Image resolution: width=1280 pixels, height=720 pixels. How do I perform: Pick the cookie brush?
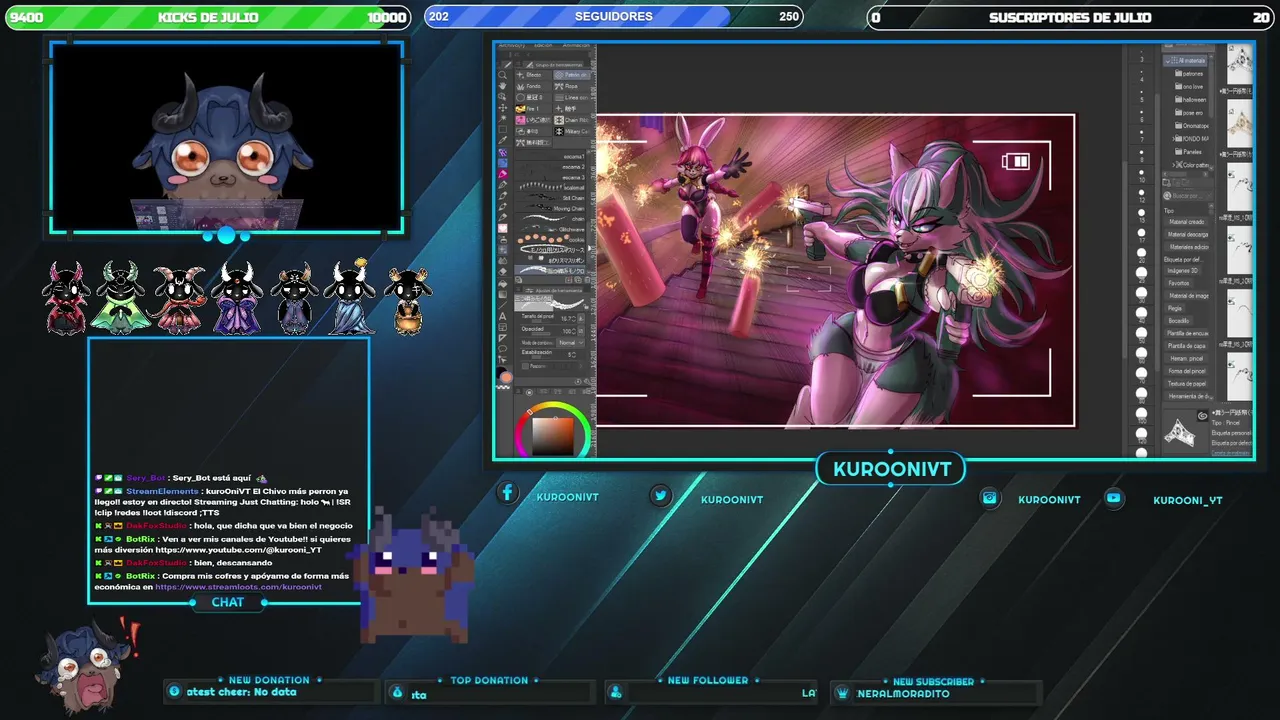(x=551, y=240)
